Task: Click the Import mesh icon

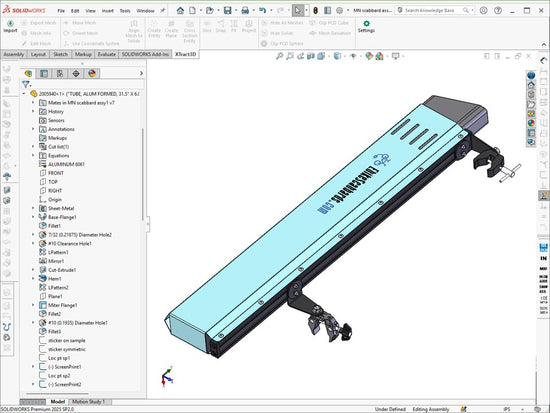Action: [x=10, y=26]
